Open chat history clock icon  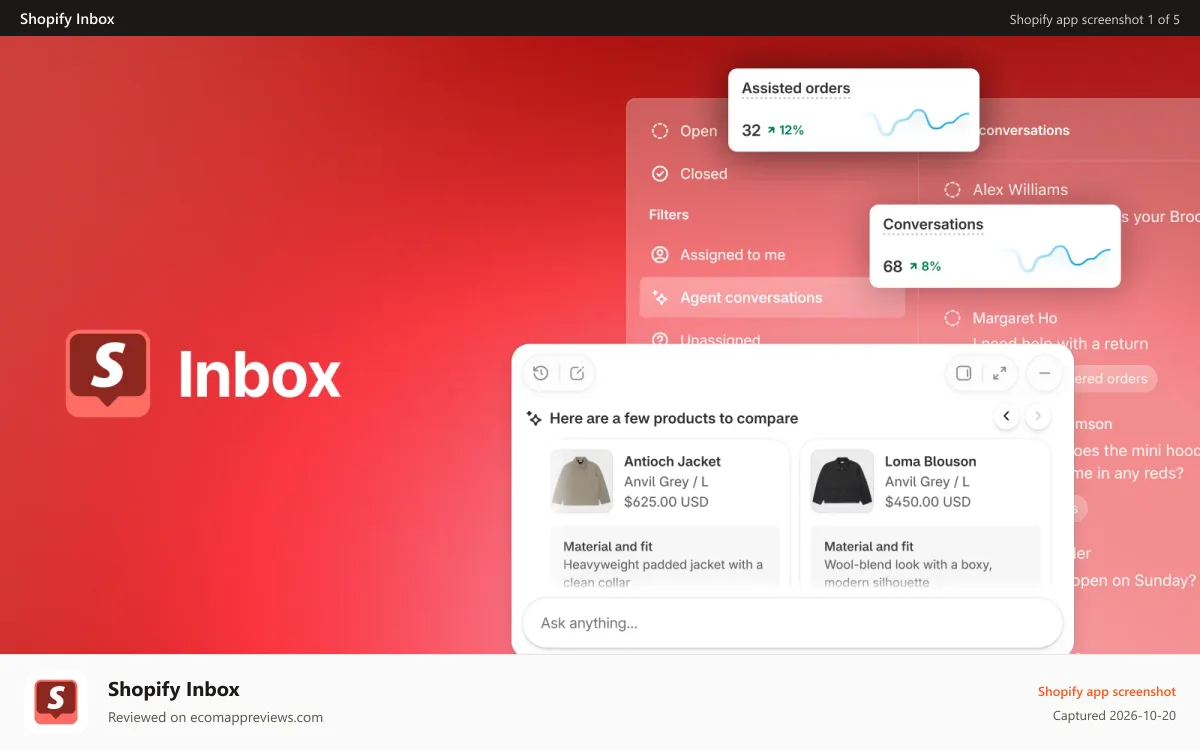click(x=541, y=373)
